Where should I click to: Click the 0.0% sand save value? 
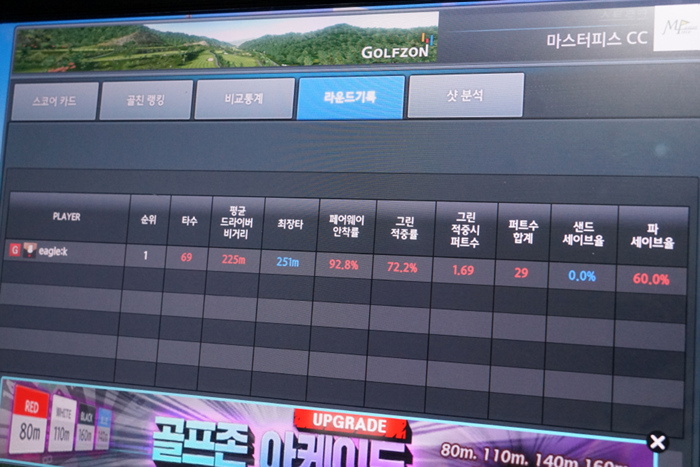[x=582, y=276]
